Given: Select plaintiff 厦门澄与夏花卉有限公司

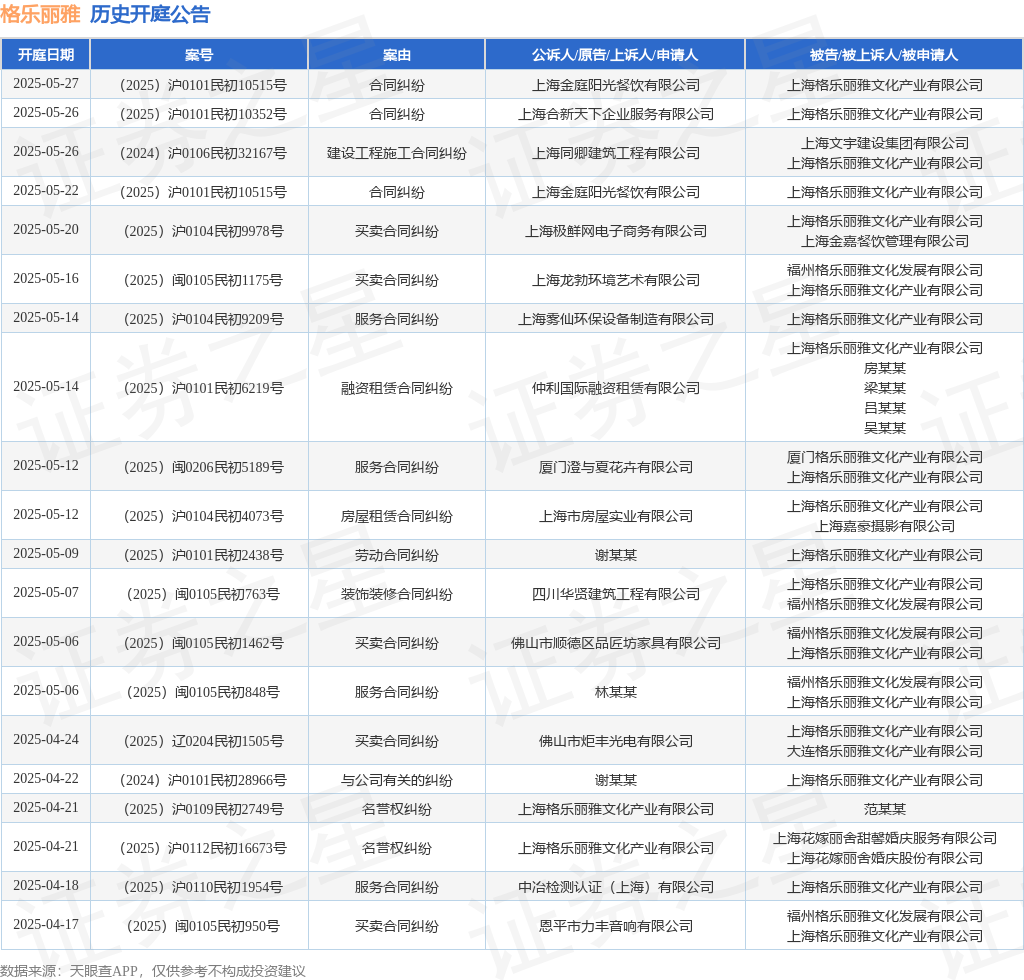Looking at the screenshot, I should pyautogui.click(x=616, y=467).
